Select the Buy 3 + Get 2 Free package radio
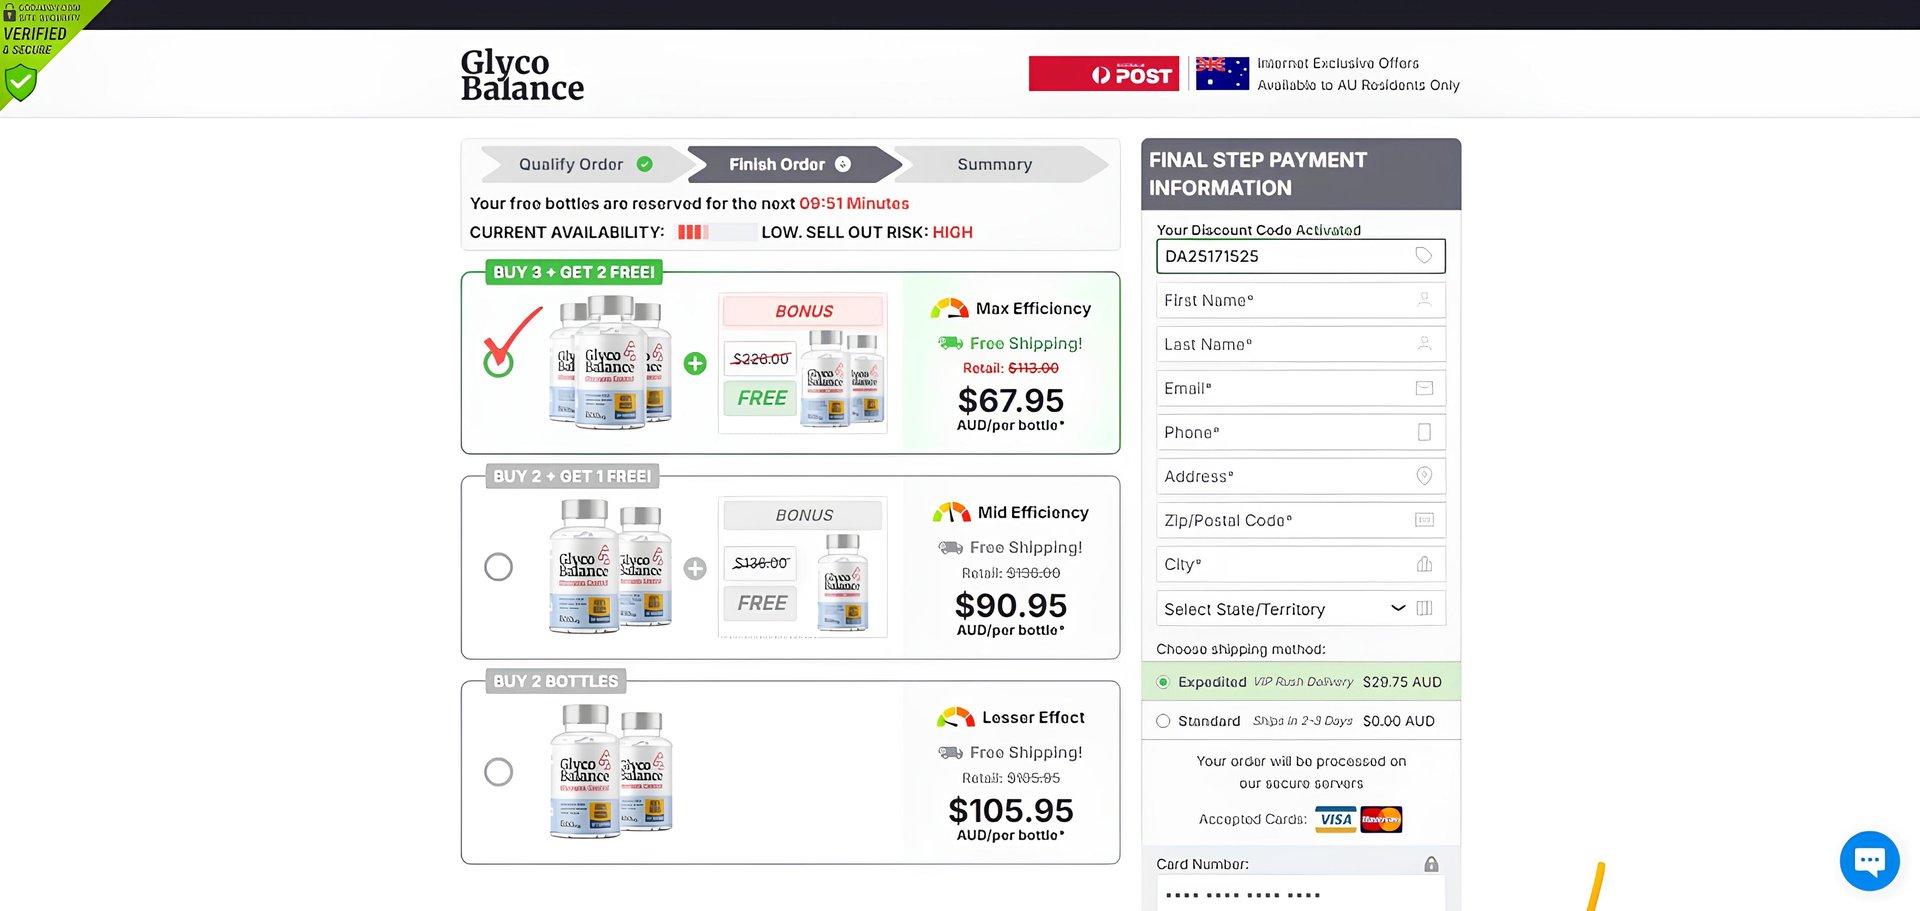This screenshot has width=1920, height=911. pos(498,362)
